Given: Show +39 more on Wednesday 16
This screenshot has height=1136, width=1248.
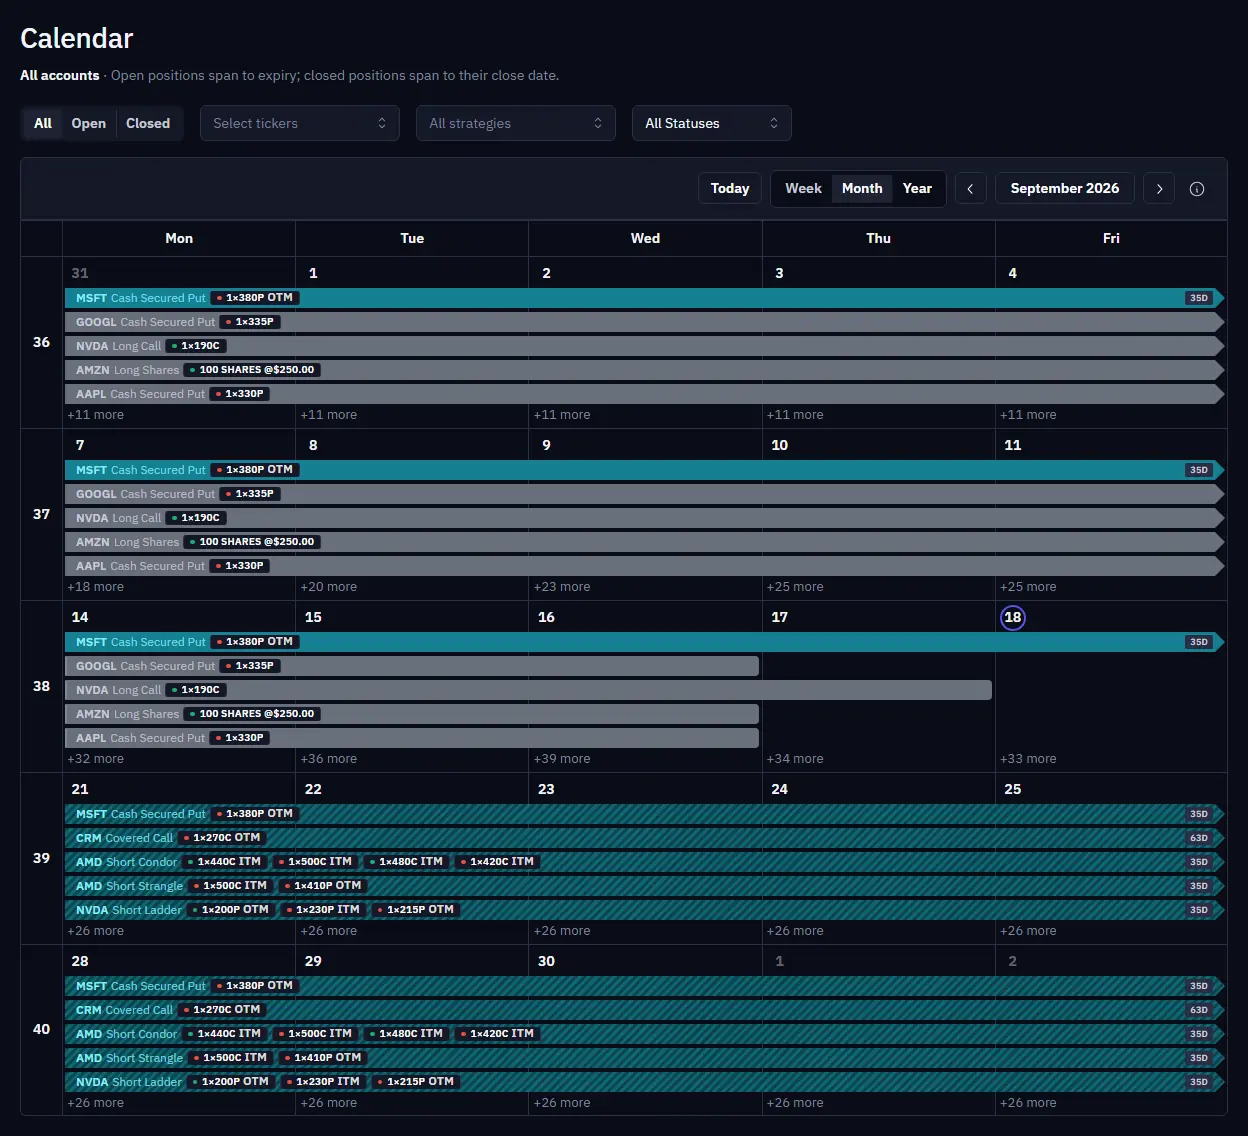Looking at the screenshot, I should click(562, 759).
